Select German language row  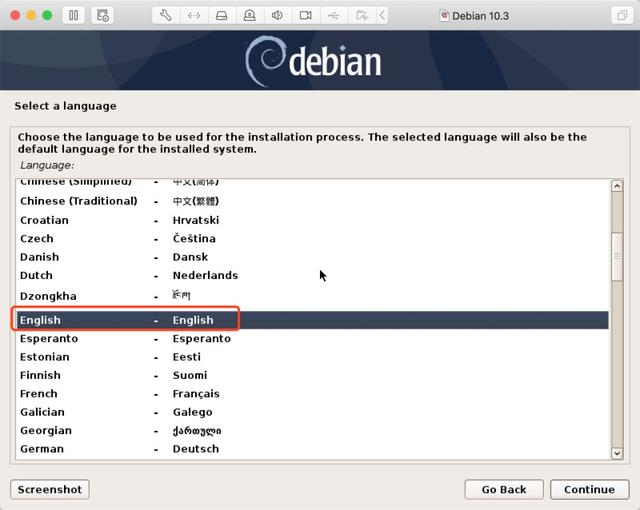click(312, 448)
